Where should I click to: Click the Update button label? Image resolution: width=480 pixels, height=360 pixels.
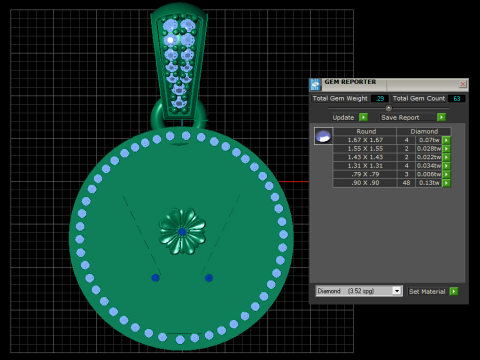pyautogui.click(x=343, y=117)
